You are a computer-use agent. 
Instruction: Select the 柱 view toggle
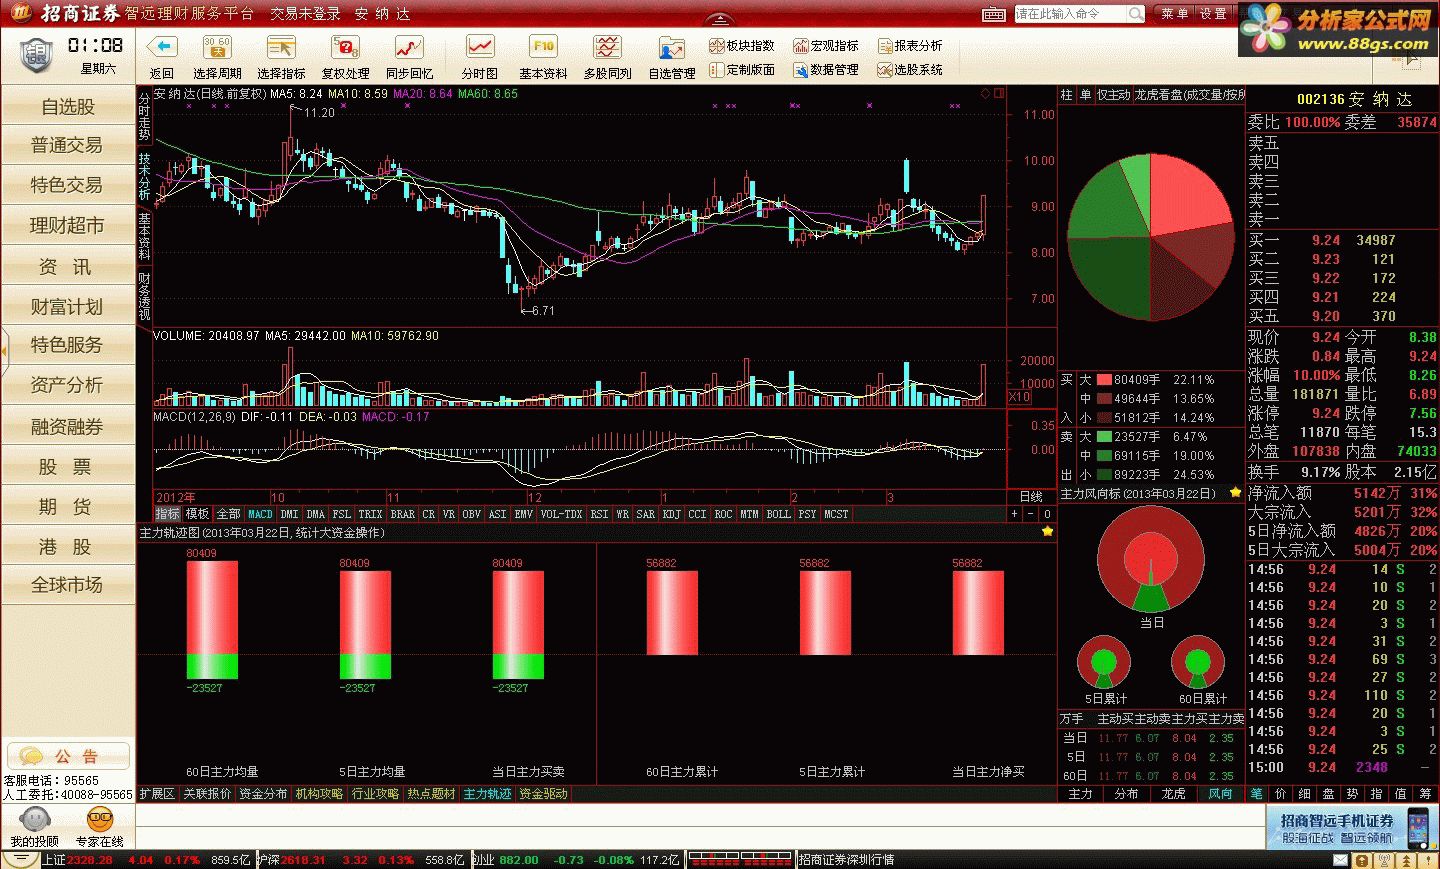tap(1066, 95)
